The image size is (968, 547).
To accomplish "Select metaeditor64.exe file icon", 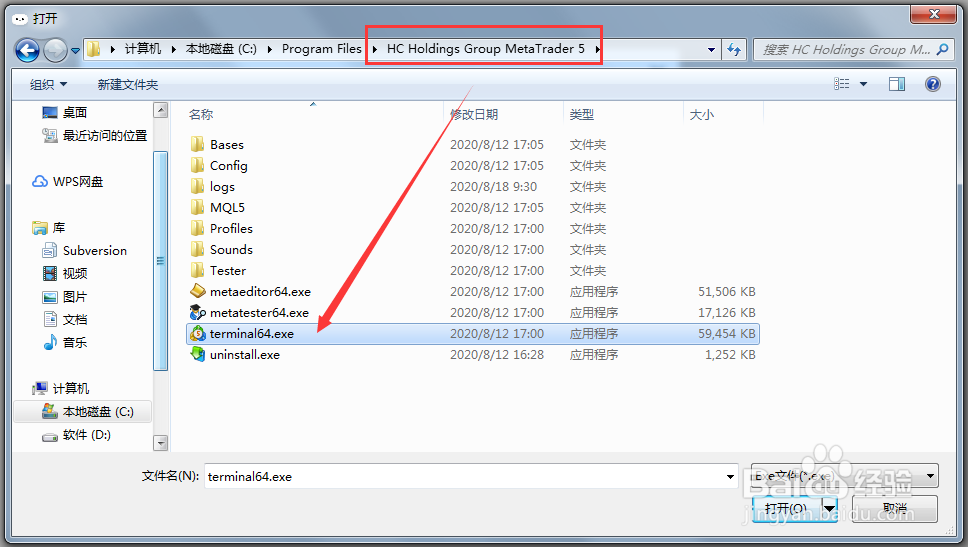I will tap(198, 291).
